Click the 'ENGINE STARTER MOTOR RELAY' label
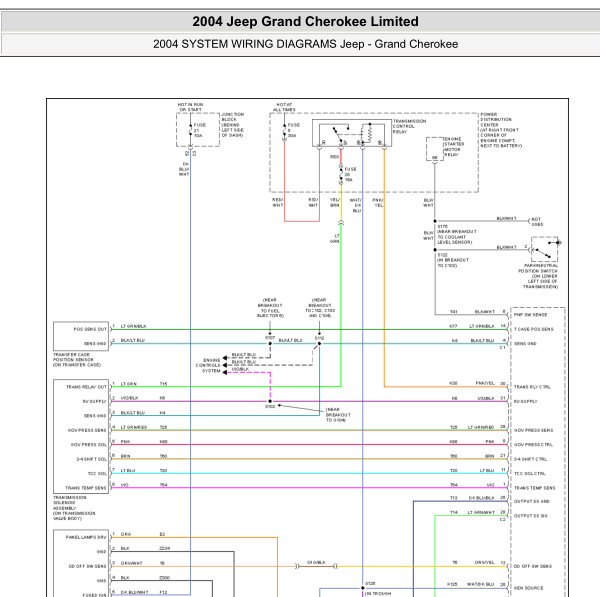600x597 pixels. coord(454,147)
